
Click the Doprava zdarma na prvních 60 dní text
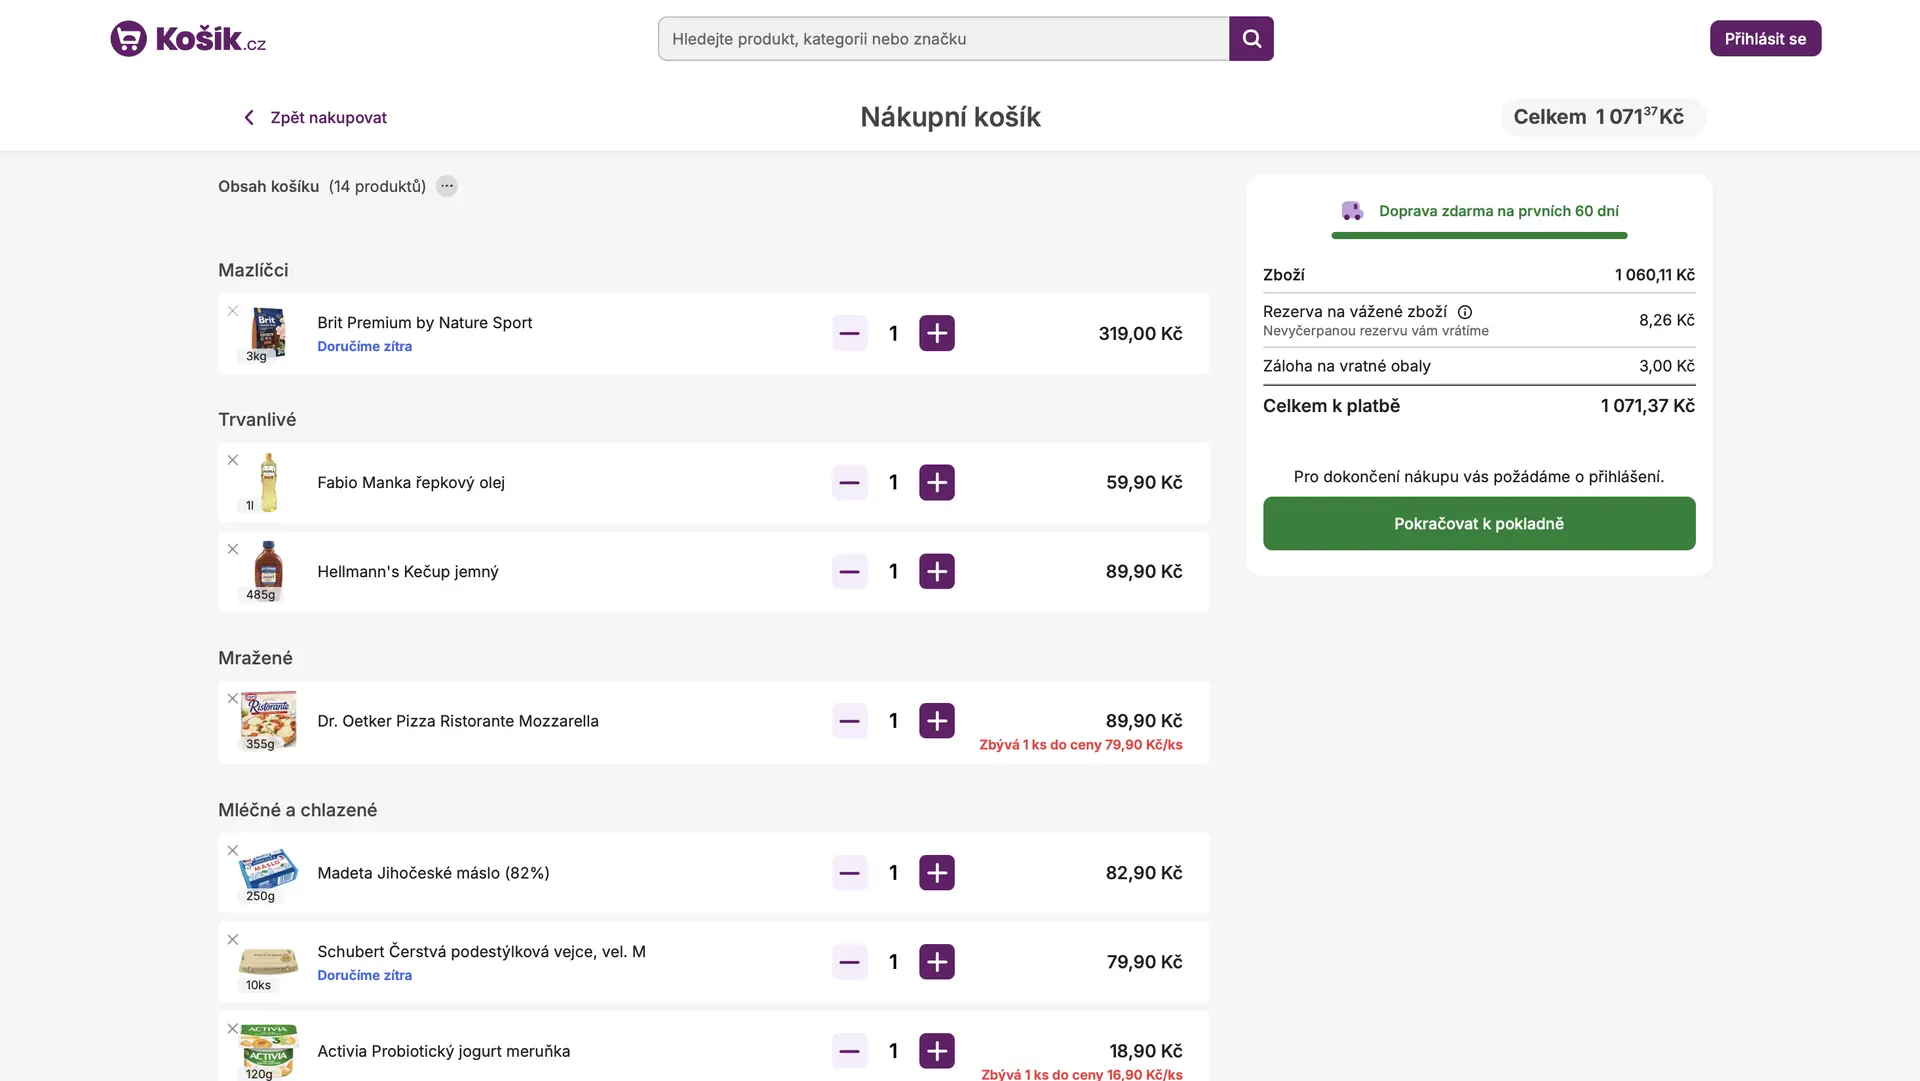(x=1498, y=211)
